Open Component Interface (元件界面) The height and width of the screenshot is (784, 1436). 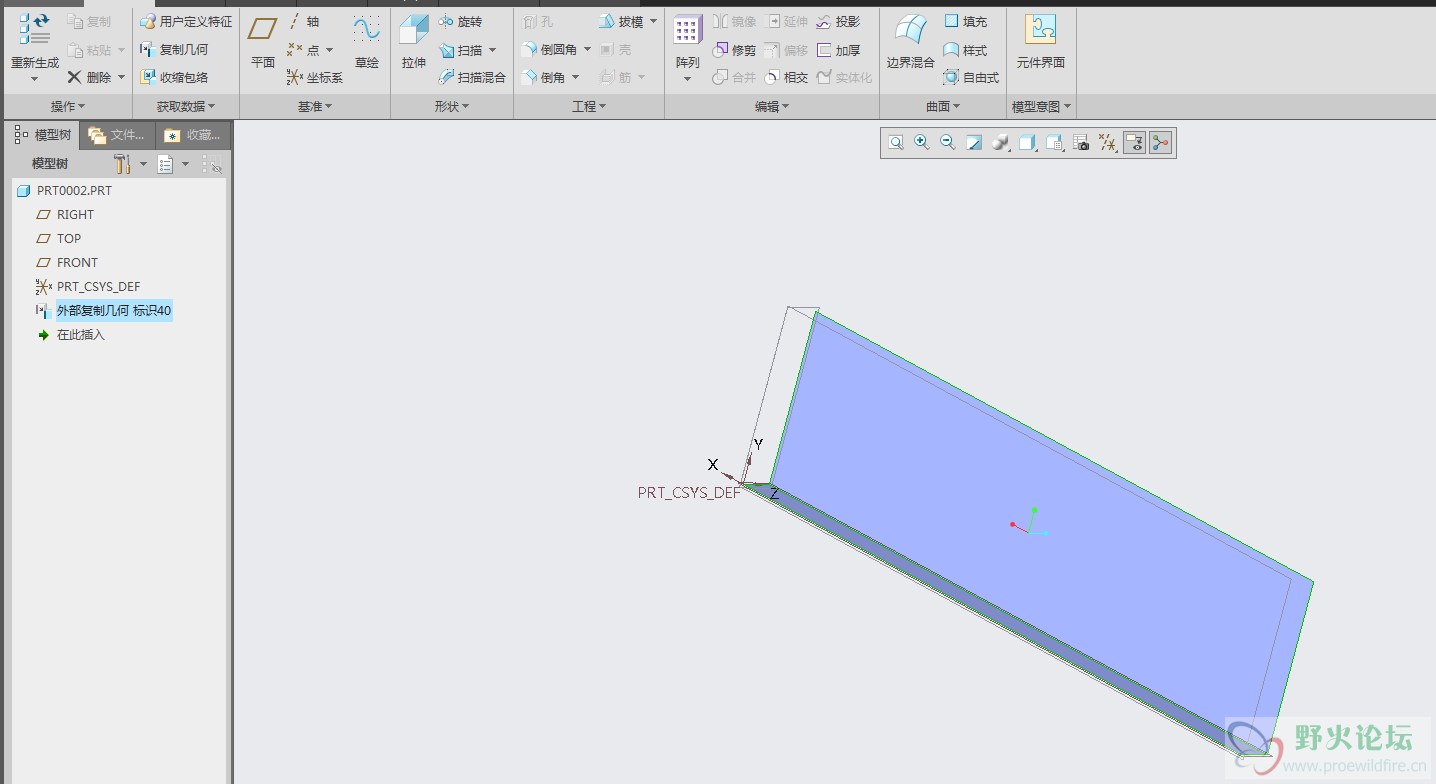pos(1041,41)
